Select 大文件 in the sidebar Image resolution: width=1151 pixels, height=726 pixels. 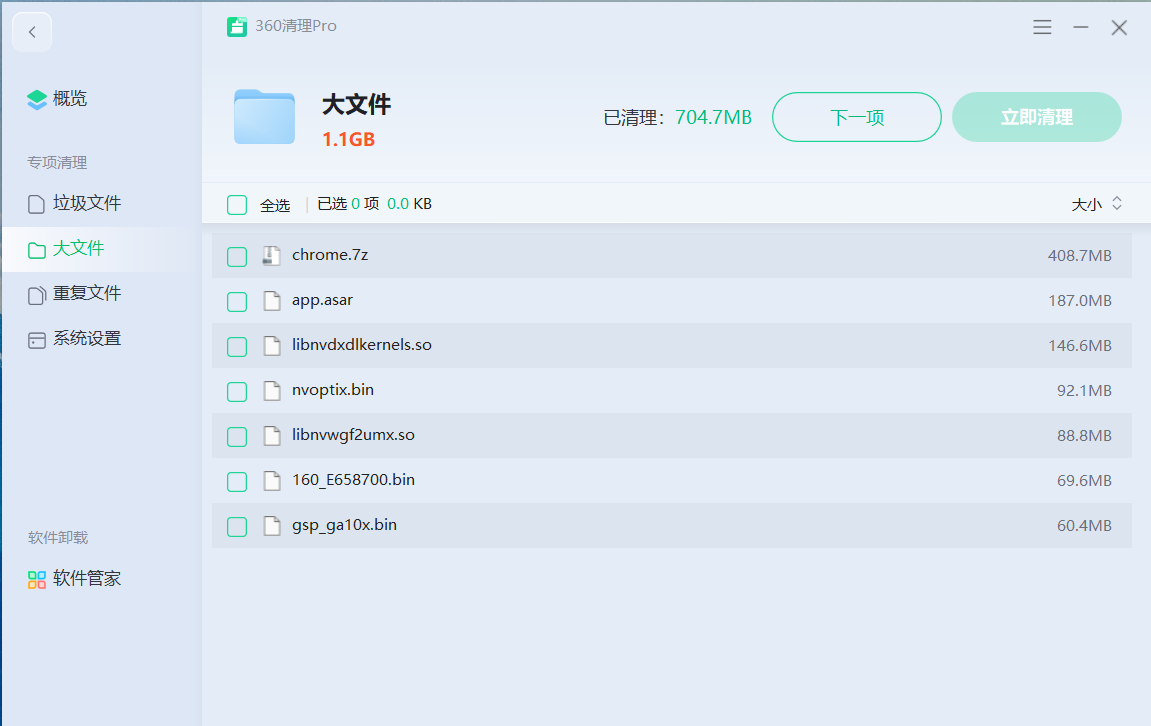(78, 249)
